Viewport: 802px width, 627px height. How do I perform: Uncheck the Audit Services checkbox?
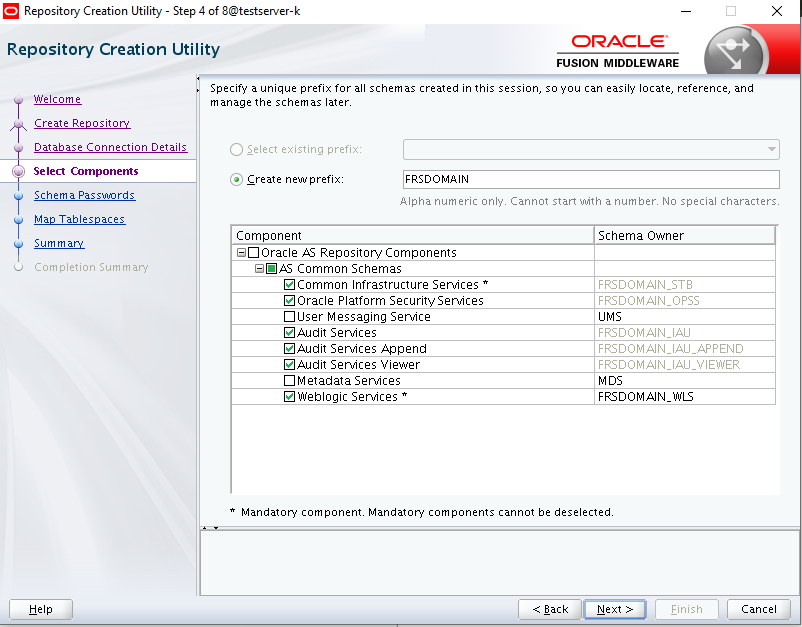[x=289, y=332]
